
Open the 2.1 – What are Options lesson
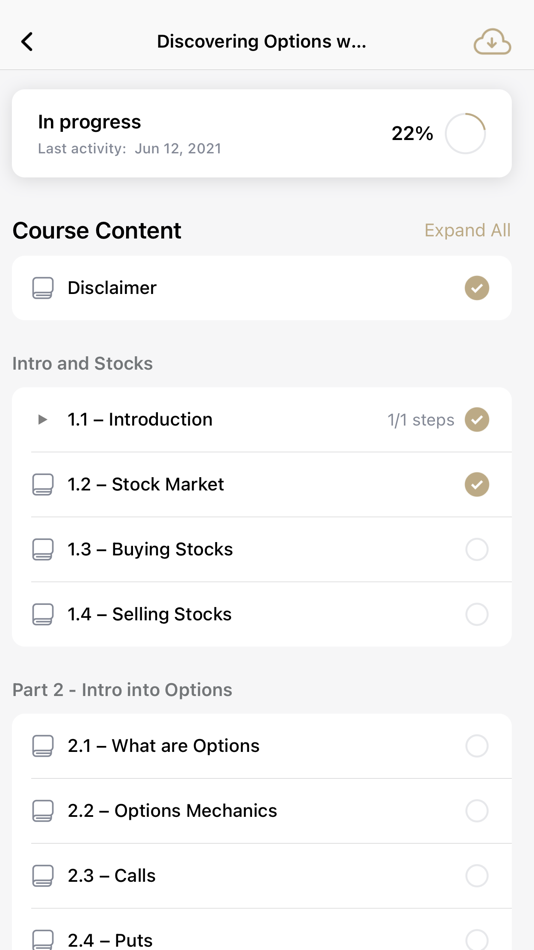point(262,746)
